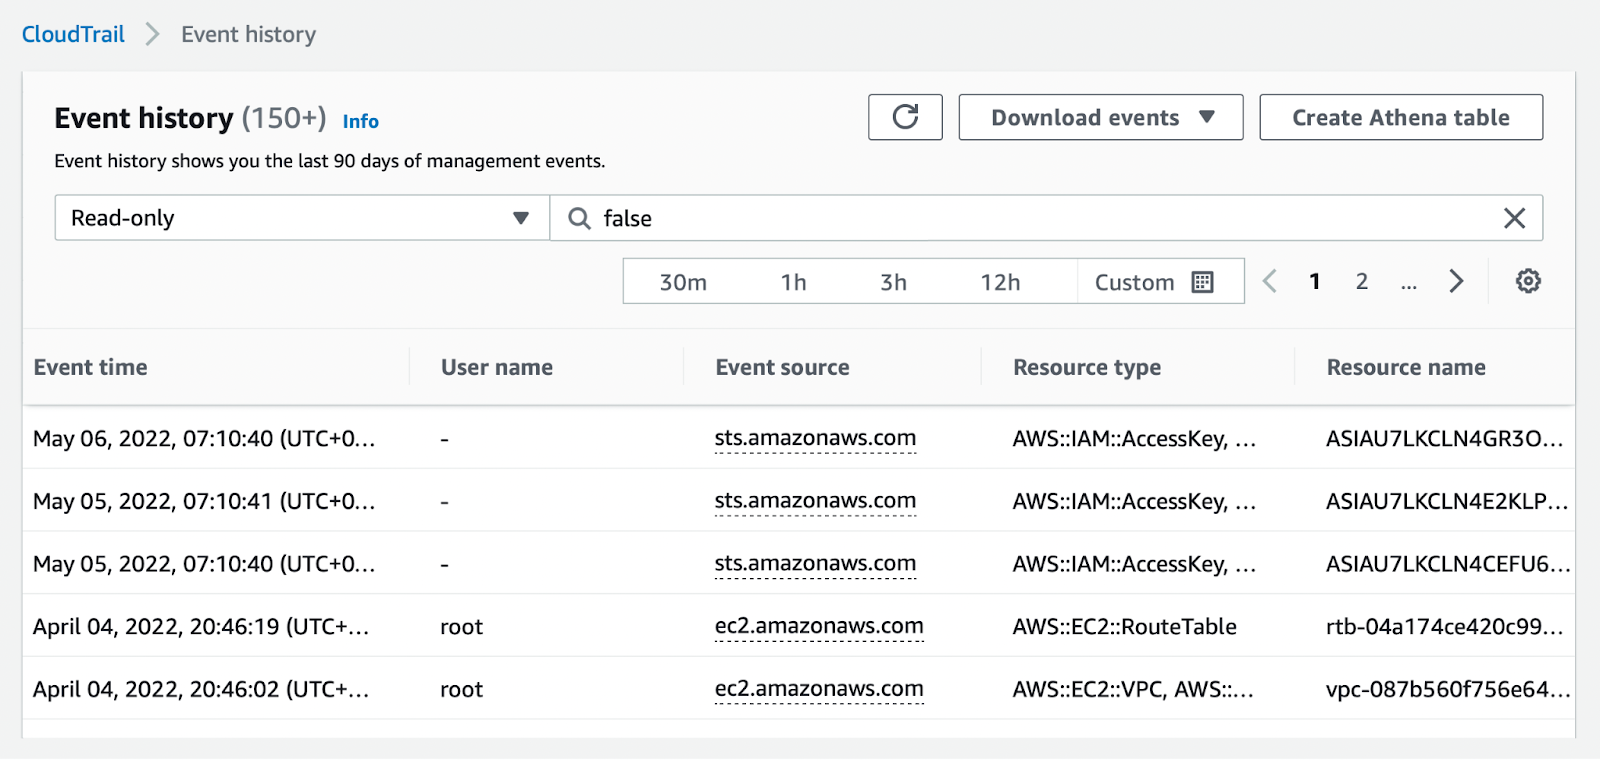Select the 1h time range
This screenshot has height=760, width=1600.
tap(793, 282)
